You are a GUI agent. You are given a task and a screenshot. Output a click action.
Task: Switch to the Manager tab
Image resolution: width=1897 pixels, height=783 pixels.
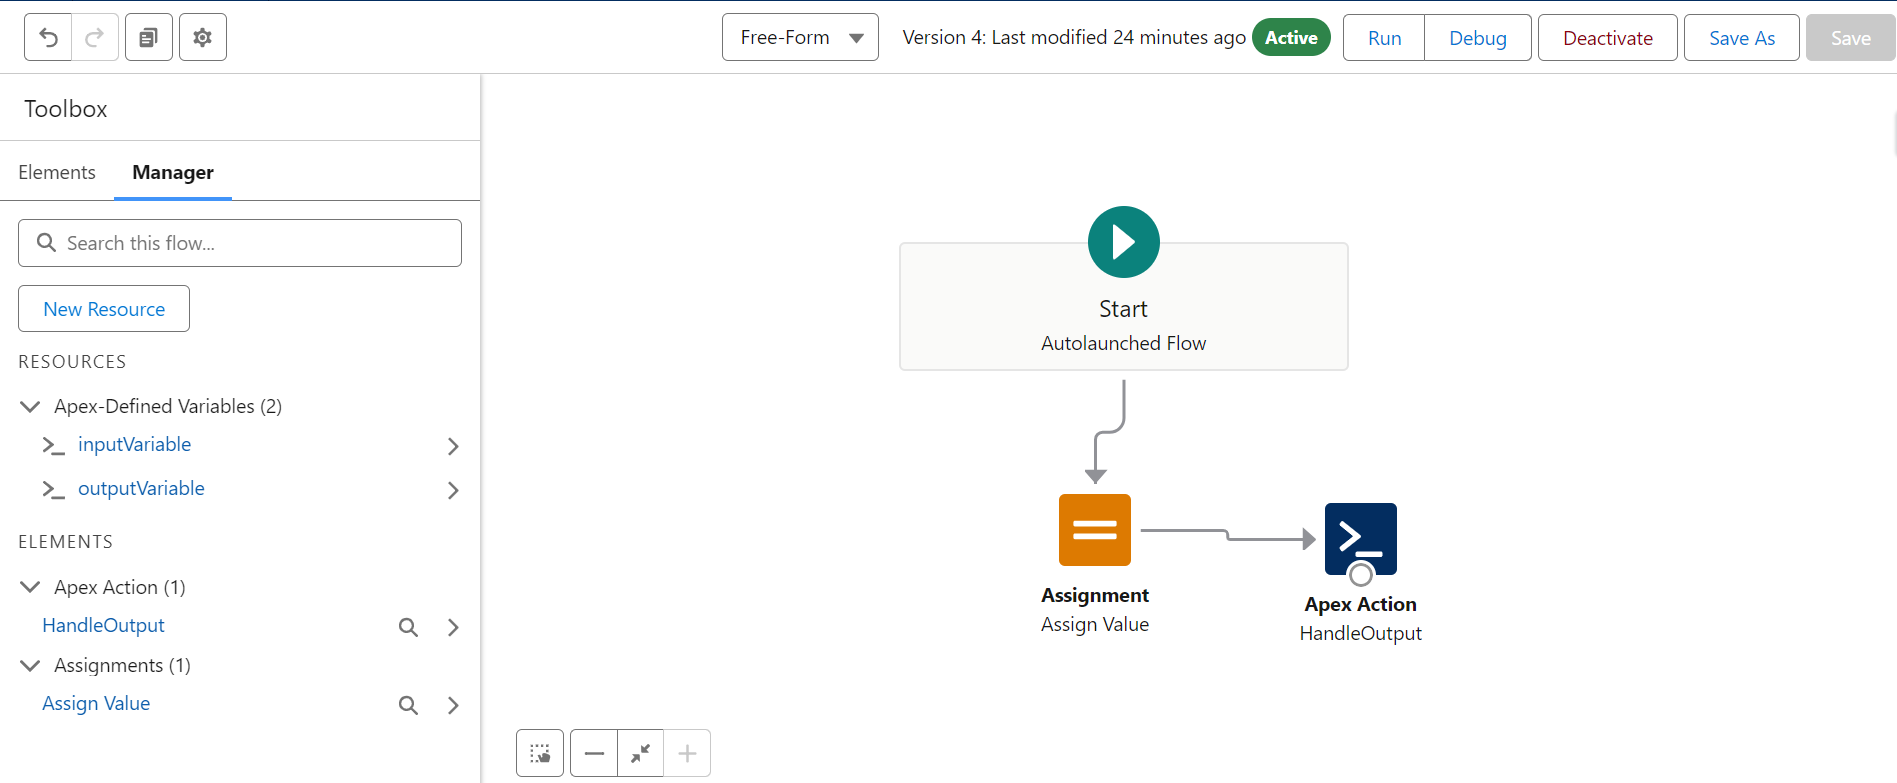(173, 172)
